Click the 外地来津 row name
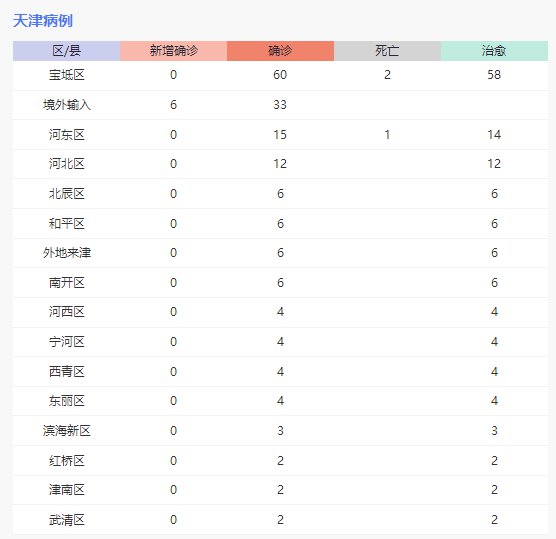Screen dimensions: 556x539 [67, 253]
